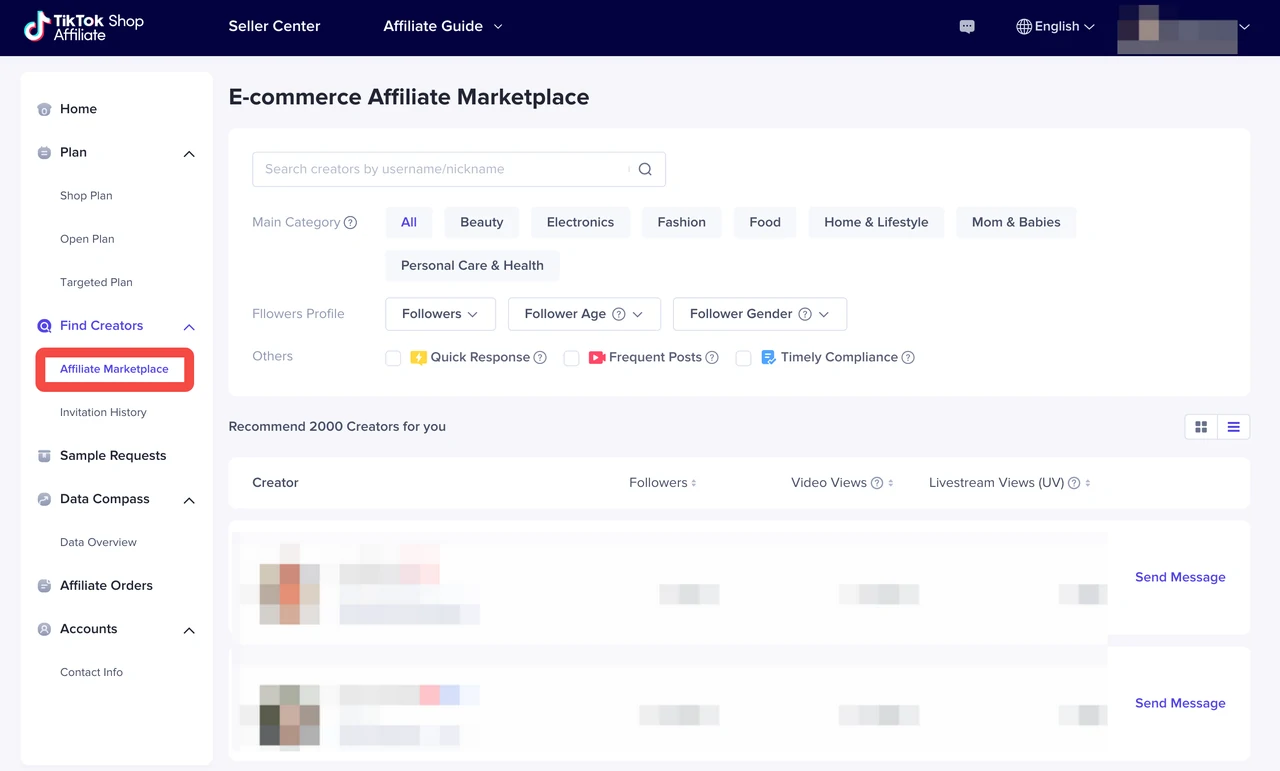Switch to list view layout
Viewport: 1280px width, 771px height.
[x=1233, y=427]
